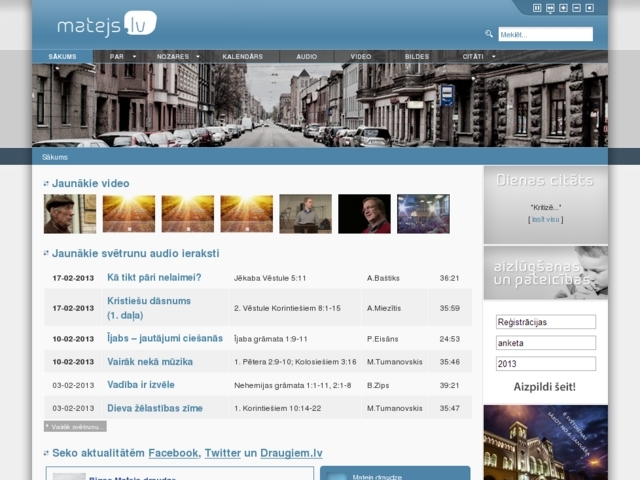640x480 pixels.
Task: Open video thumbnail of old man in cap
Action: coord(70,214)
